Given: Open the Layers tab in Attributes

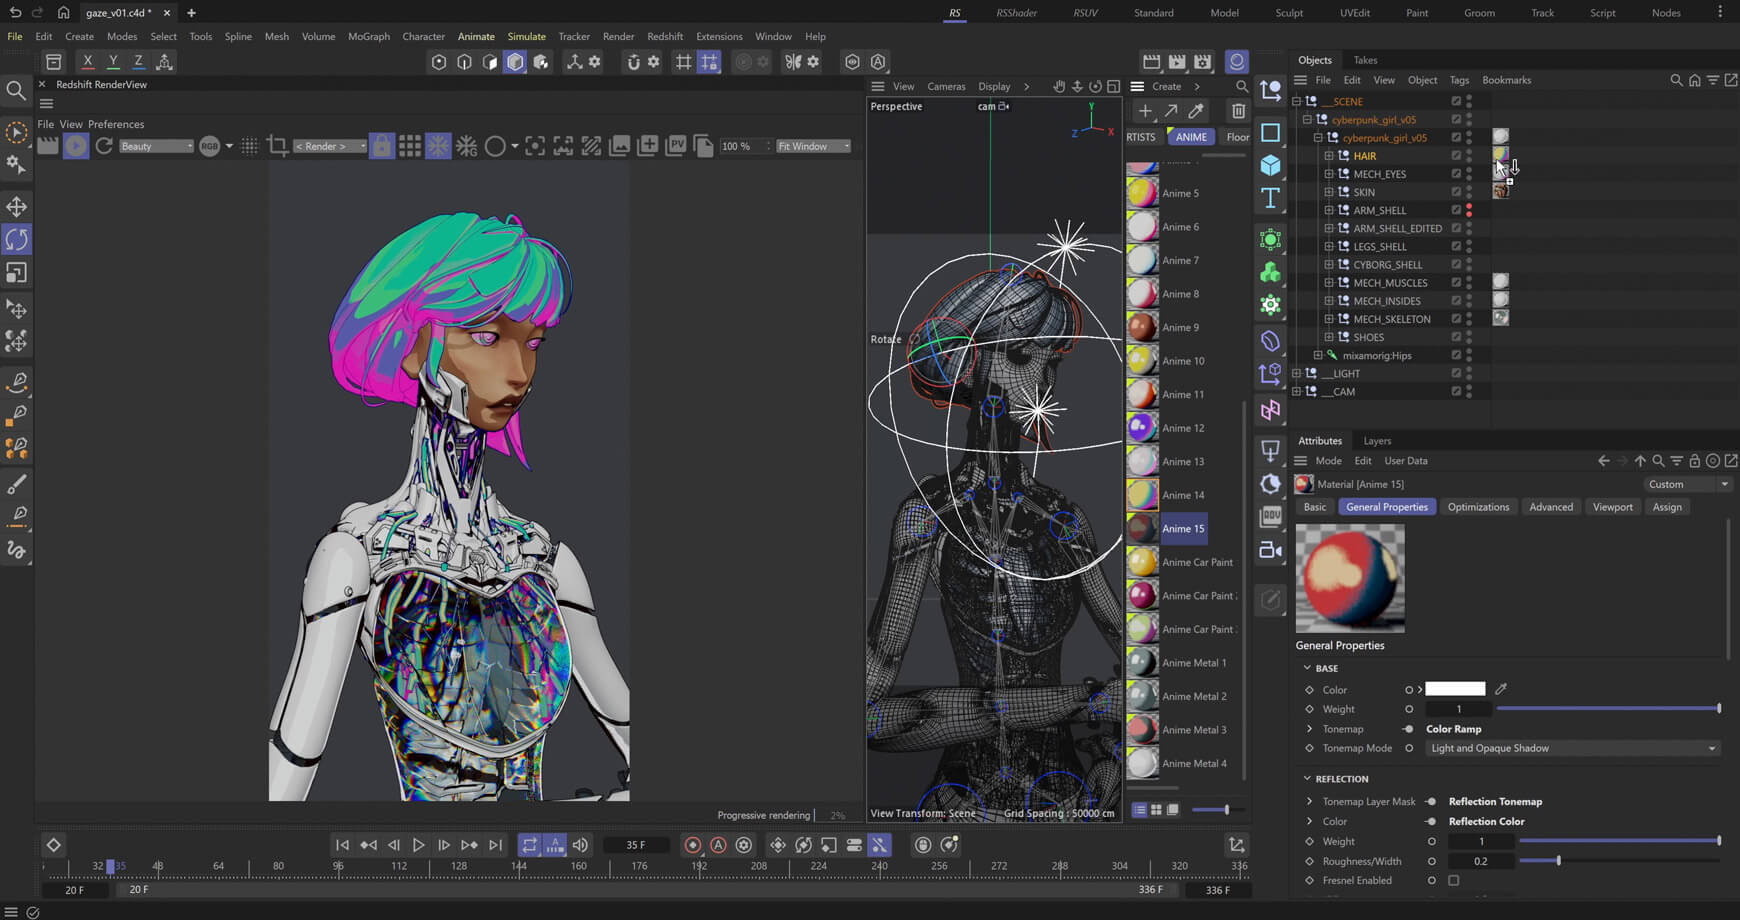Looking at the screenshot, I should coord(1377,441).
